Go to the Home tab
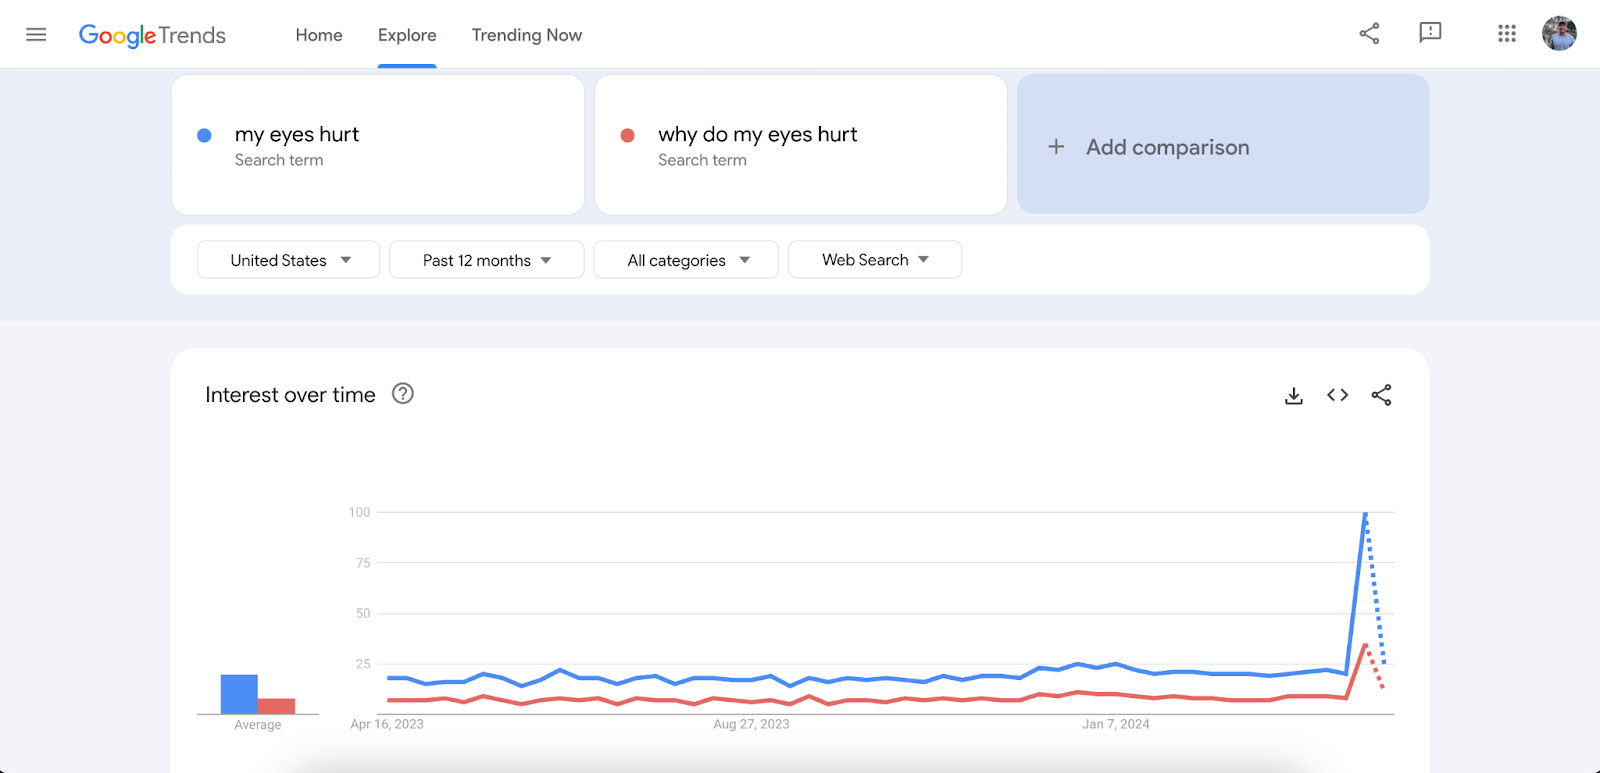The width and height of the screenshot is (1600, 773). 319,35
